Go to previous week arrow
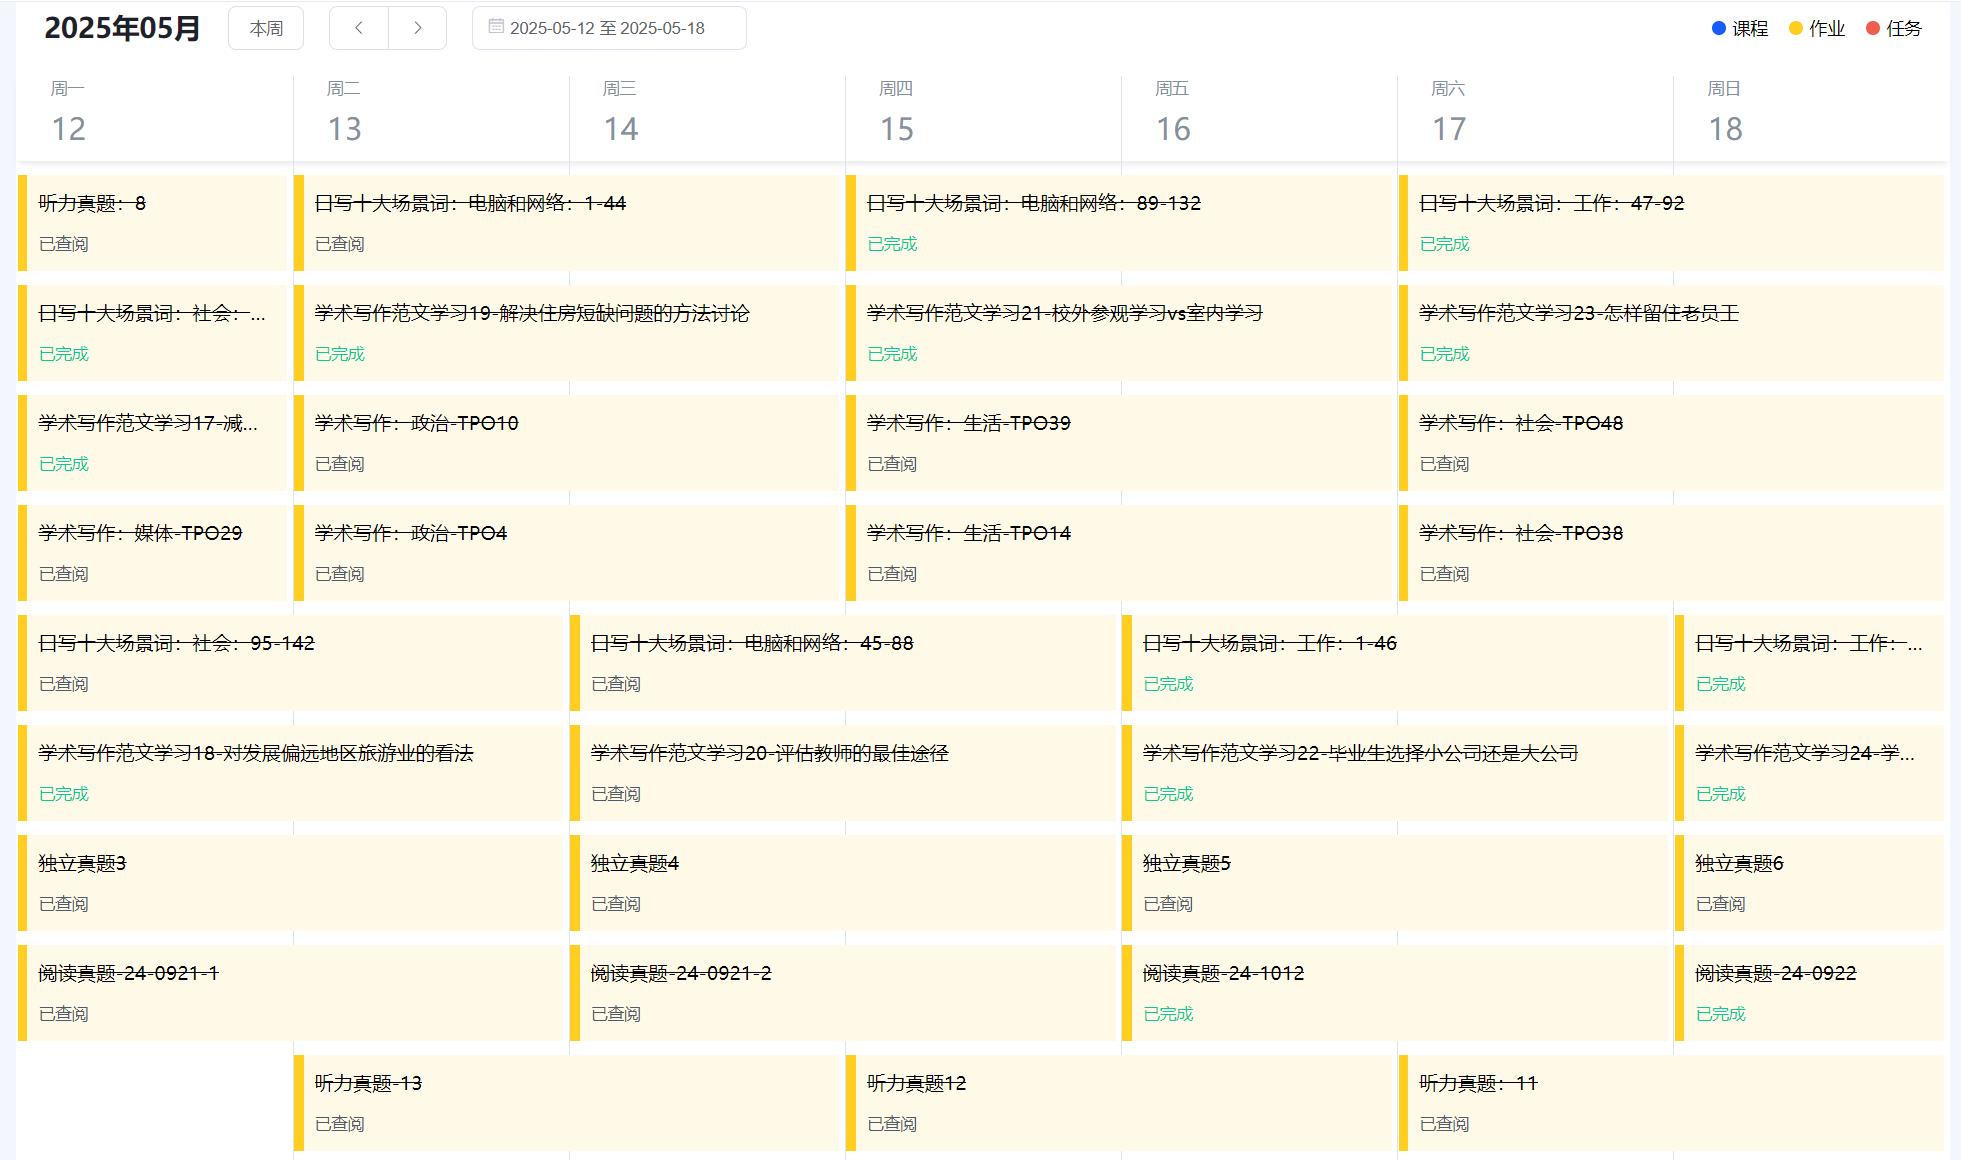This screenshot has width=1961, height=1160. click(358, 28)
